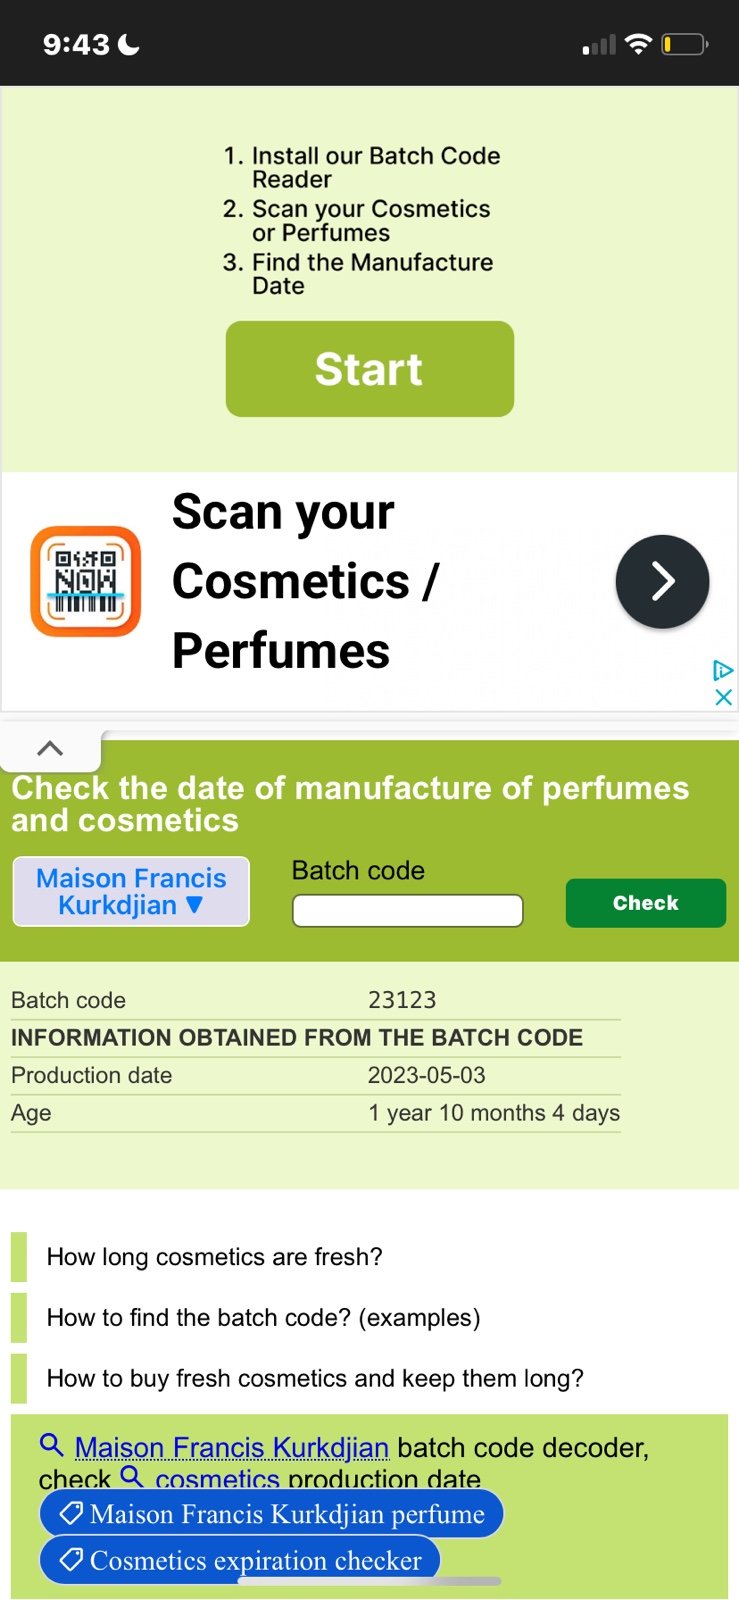Tap the dark circular arrow button in ad

click(x=662, y=581)
